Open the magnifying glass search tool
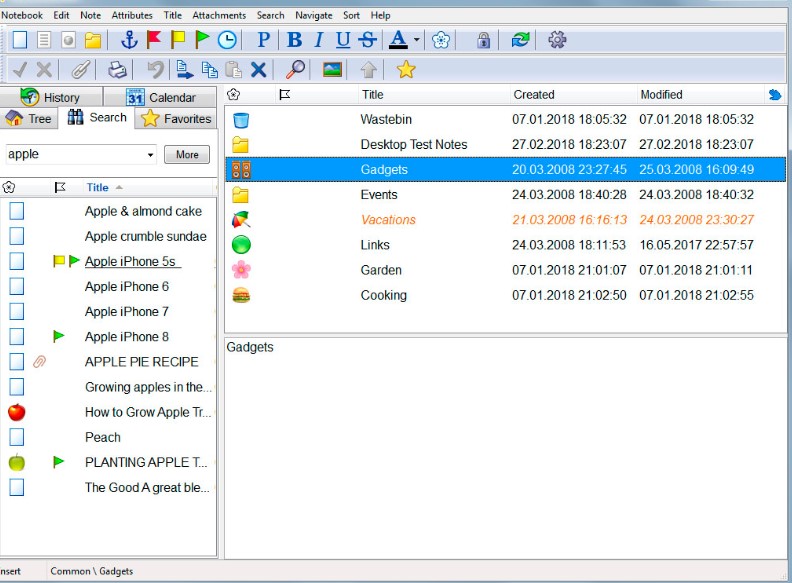This screenshot has width=792, height=583. (295, 70)
